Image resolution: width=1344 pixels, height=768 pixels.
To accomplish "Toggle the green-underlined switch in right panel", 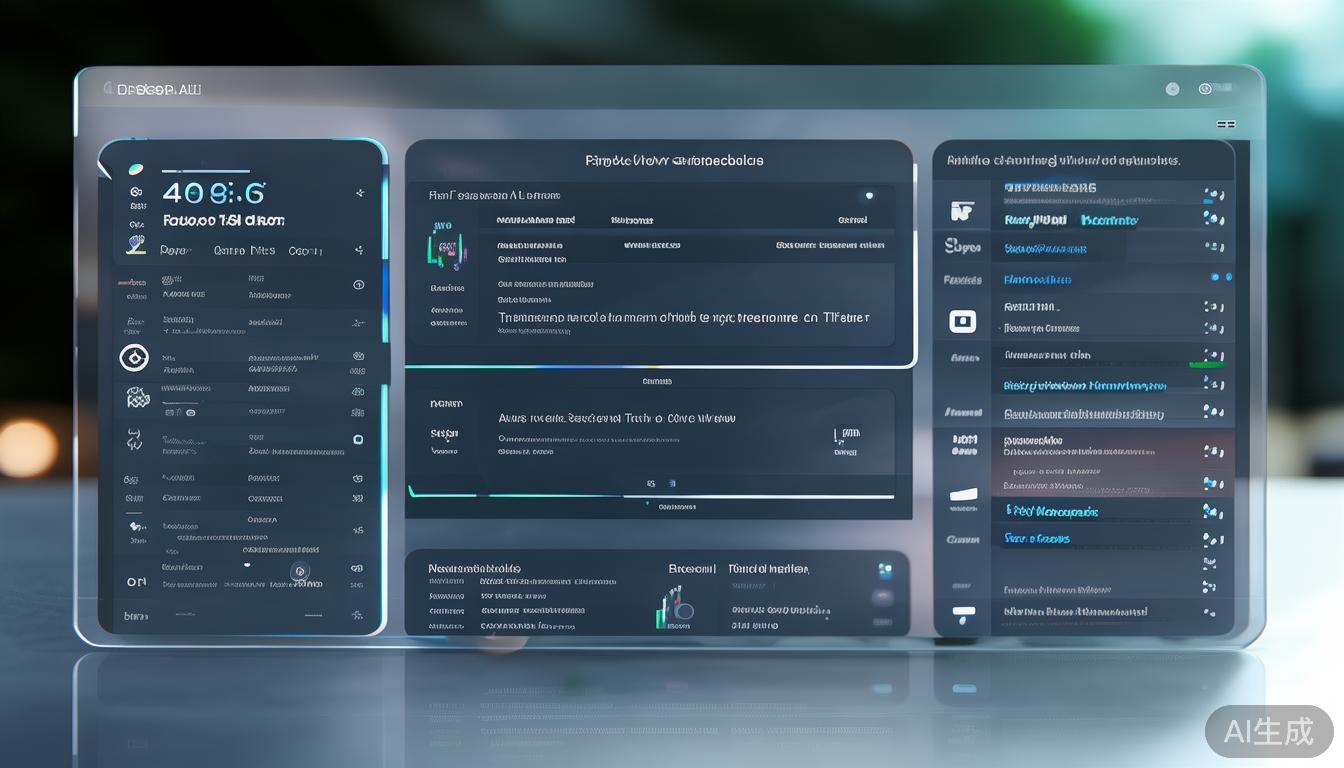I will pyautogui.click(x=1212, y=357).
